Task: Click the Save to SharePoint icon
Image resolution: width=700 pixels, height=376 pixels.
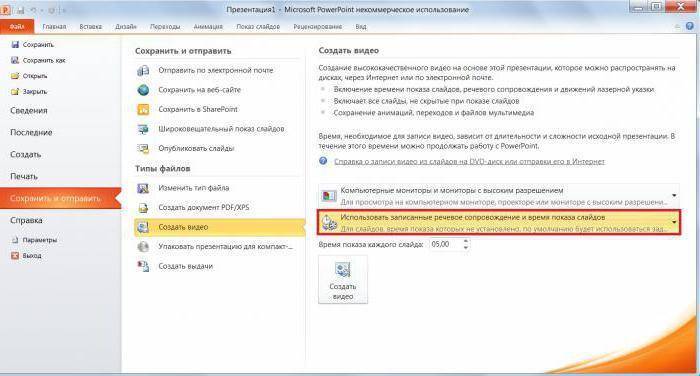Action: pyautogui.click(x=143, y=109)
